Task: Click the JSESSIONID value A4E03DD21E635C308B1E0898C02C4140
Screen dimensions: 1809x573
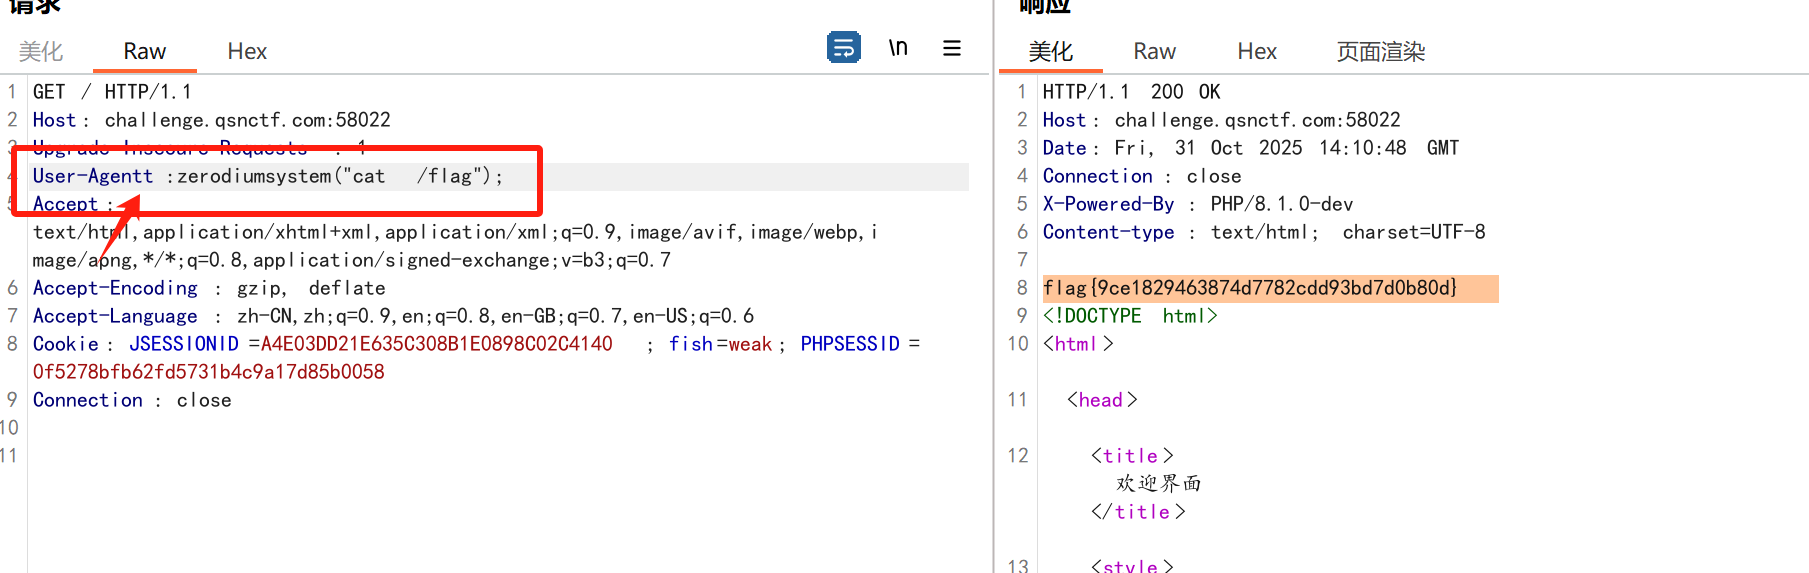Action: click(x=436, y=344)
